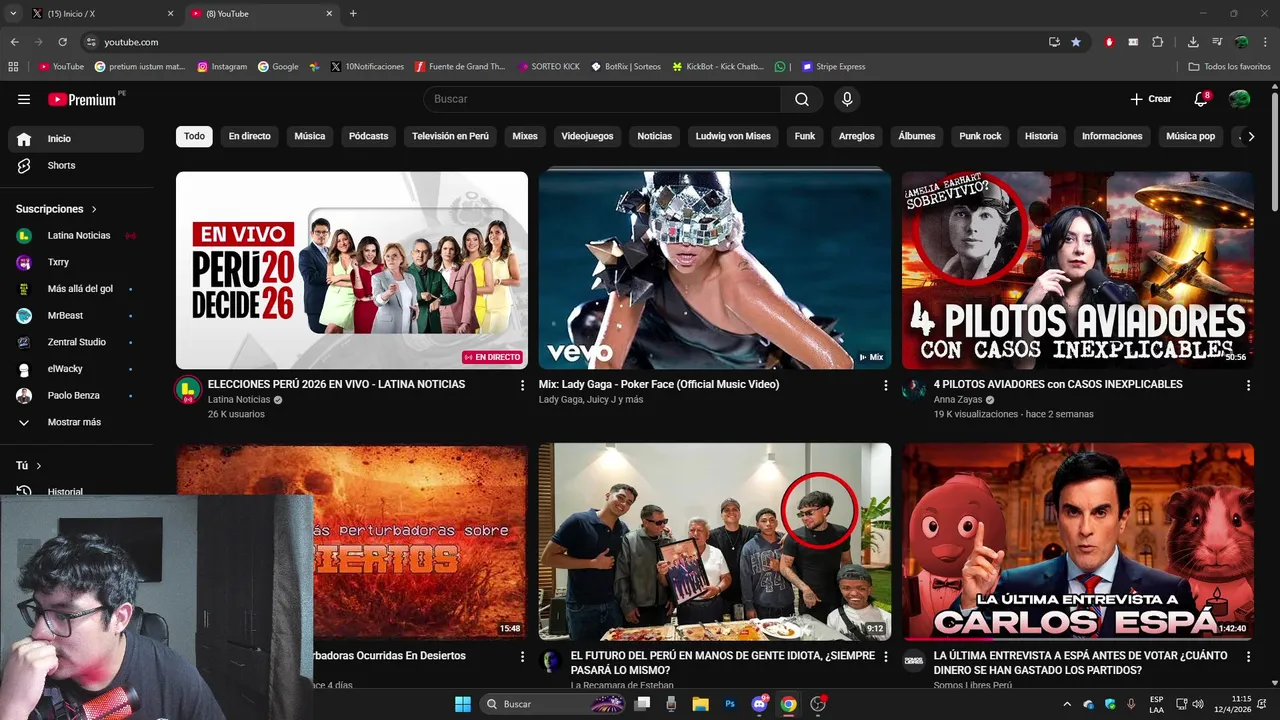Open Perú Decide 2026 live thumbnail
This screenshot has width=1280, height=720.
pos(352,270)
